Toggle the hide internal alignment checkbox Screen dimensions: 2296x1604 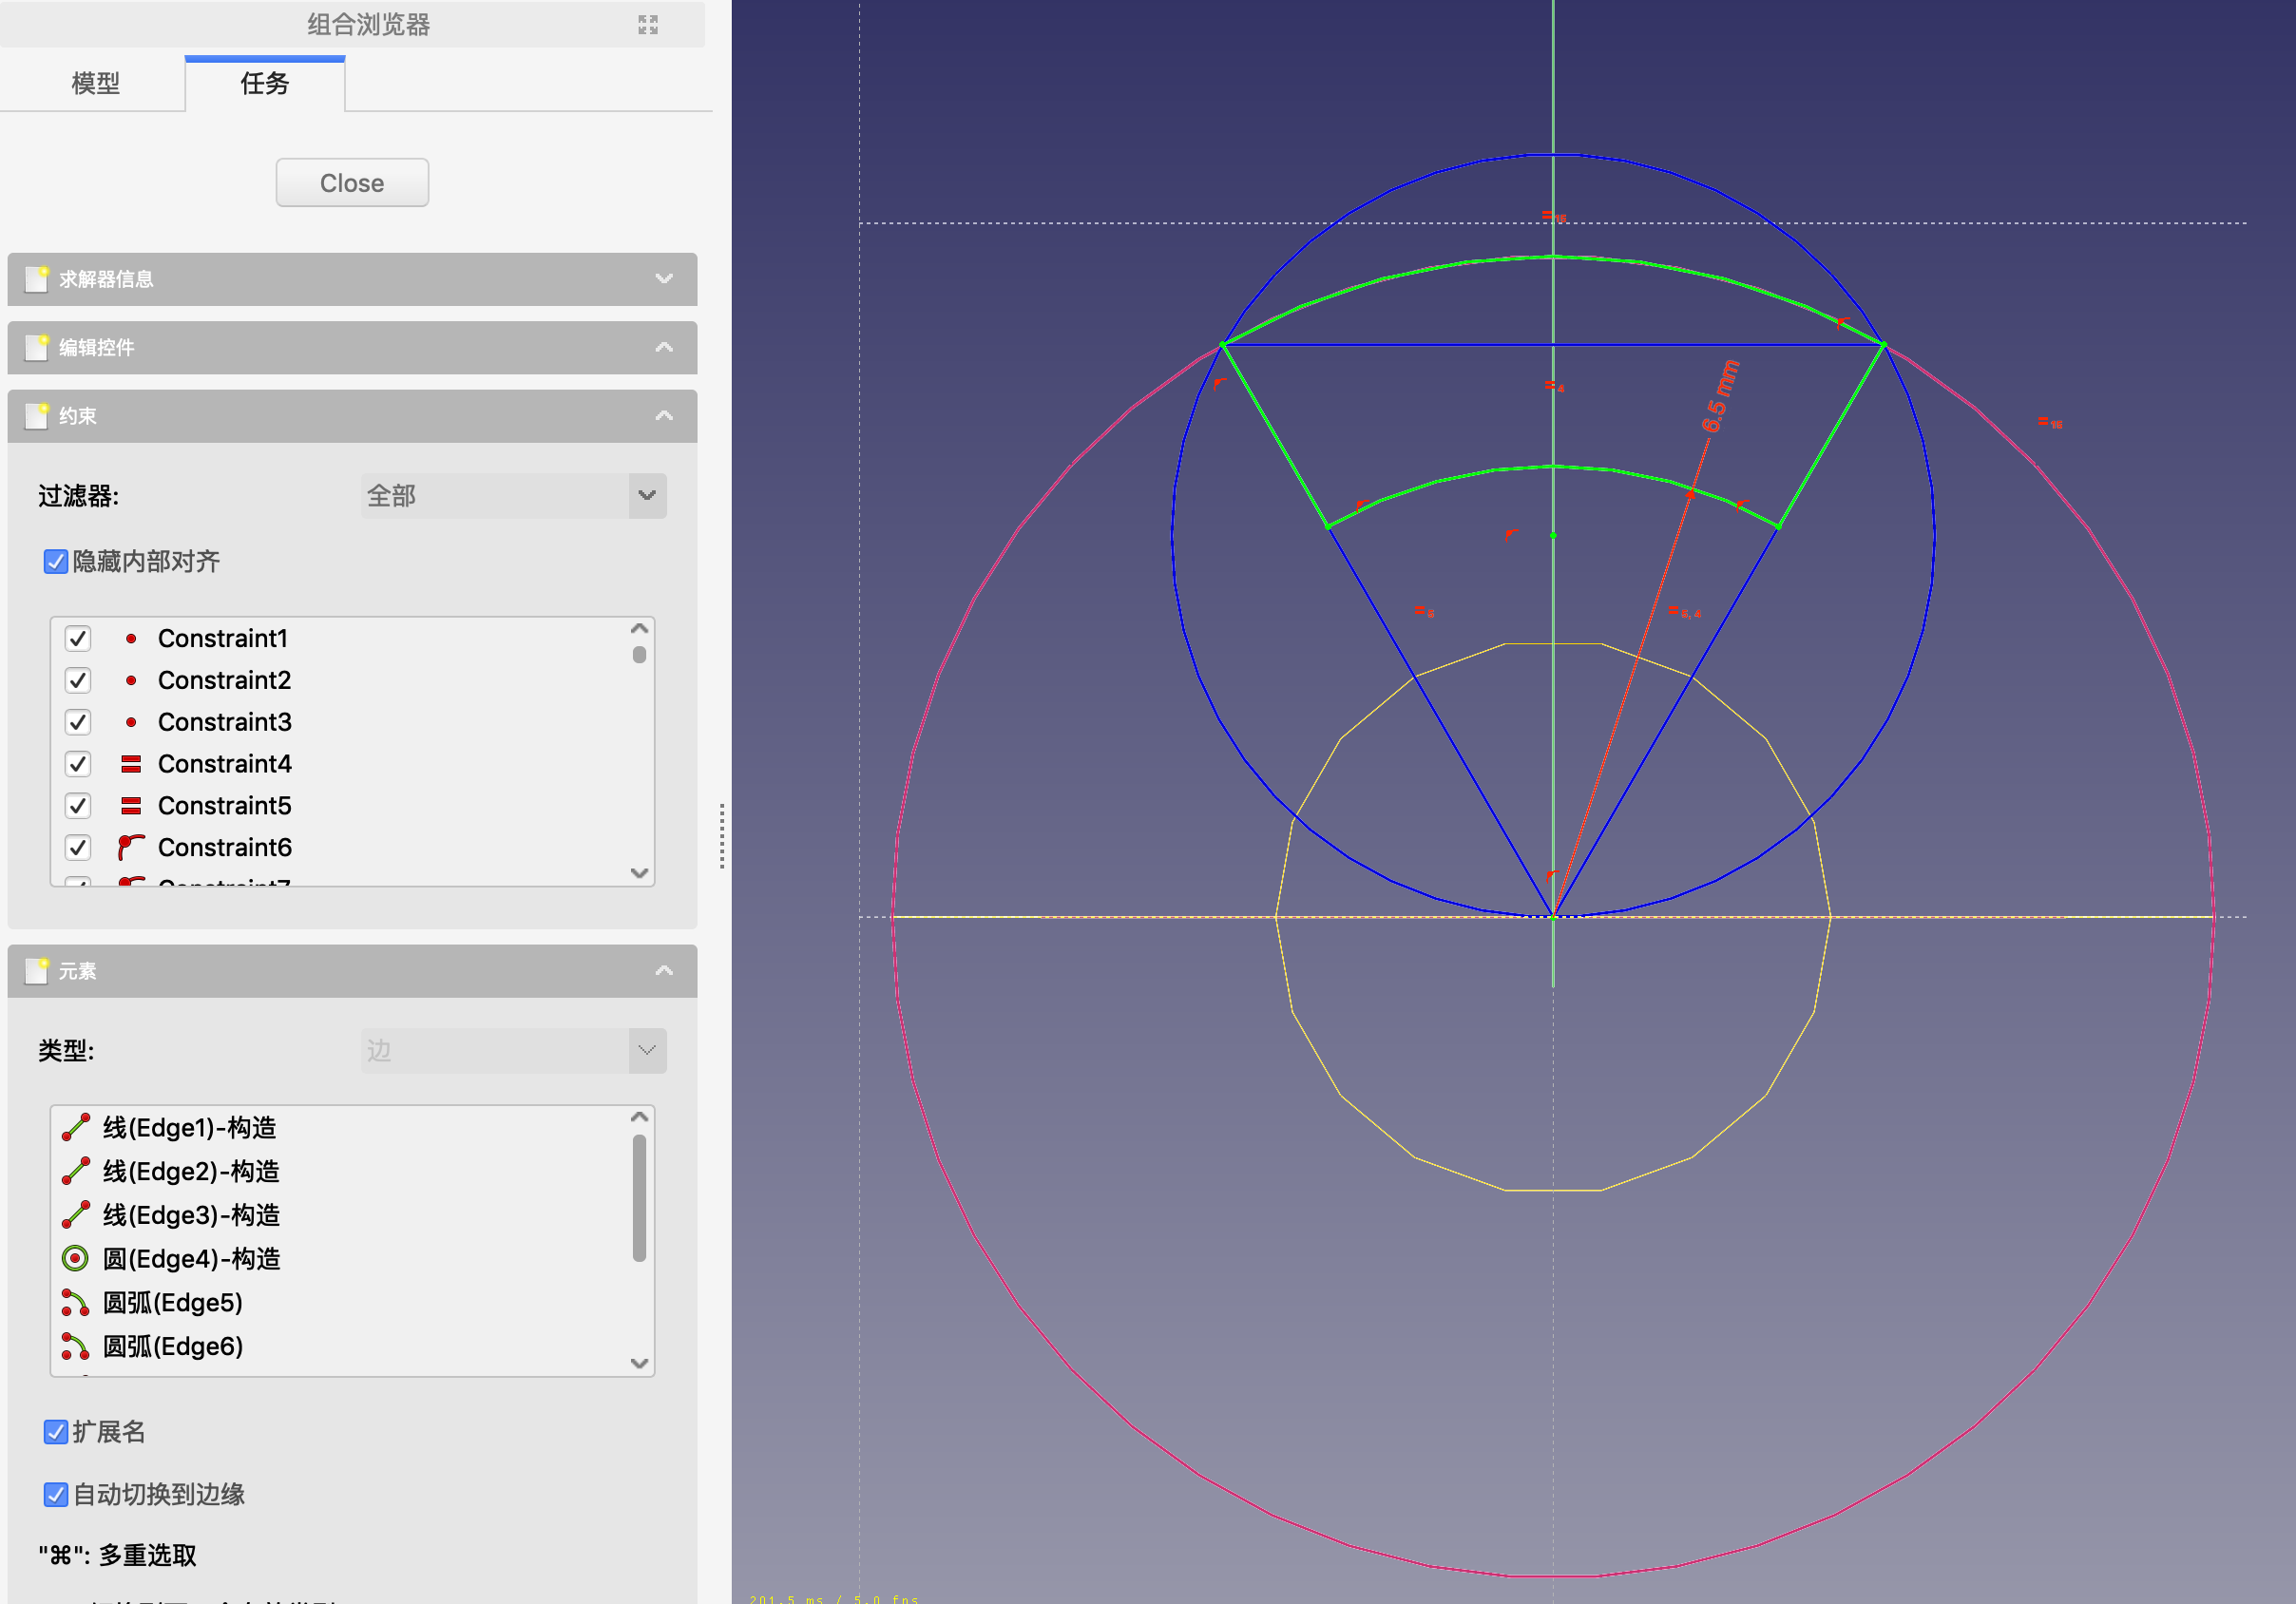click(56, 561)
